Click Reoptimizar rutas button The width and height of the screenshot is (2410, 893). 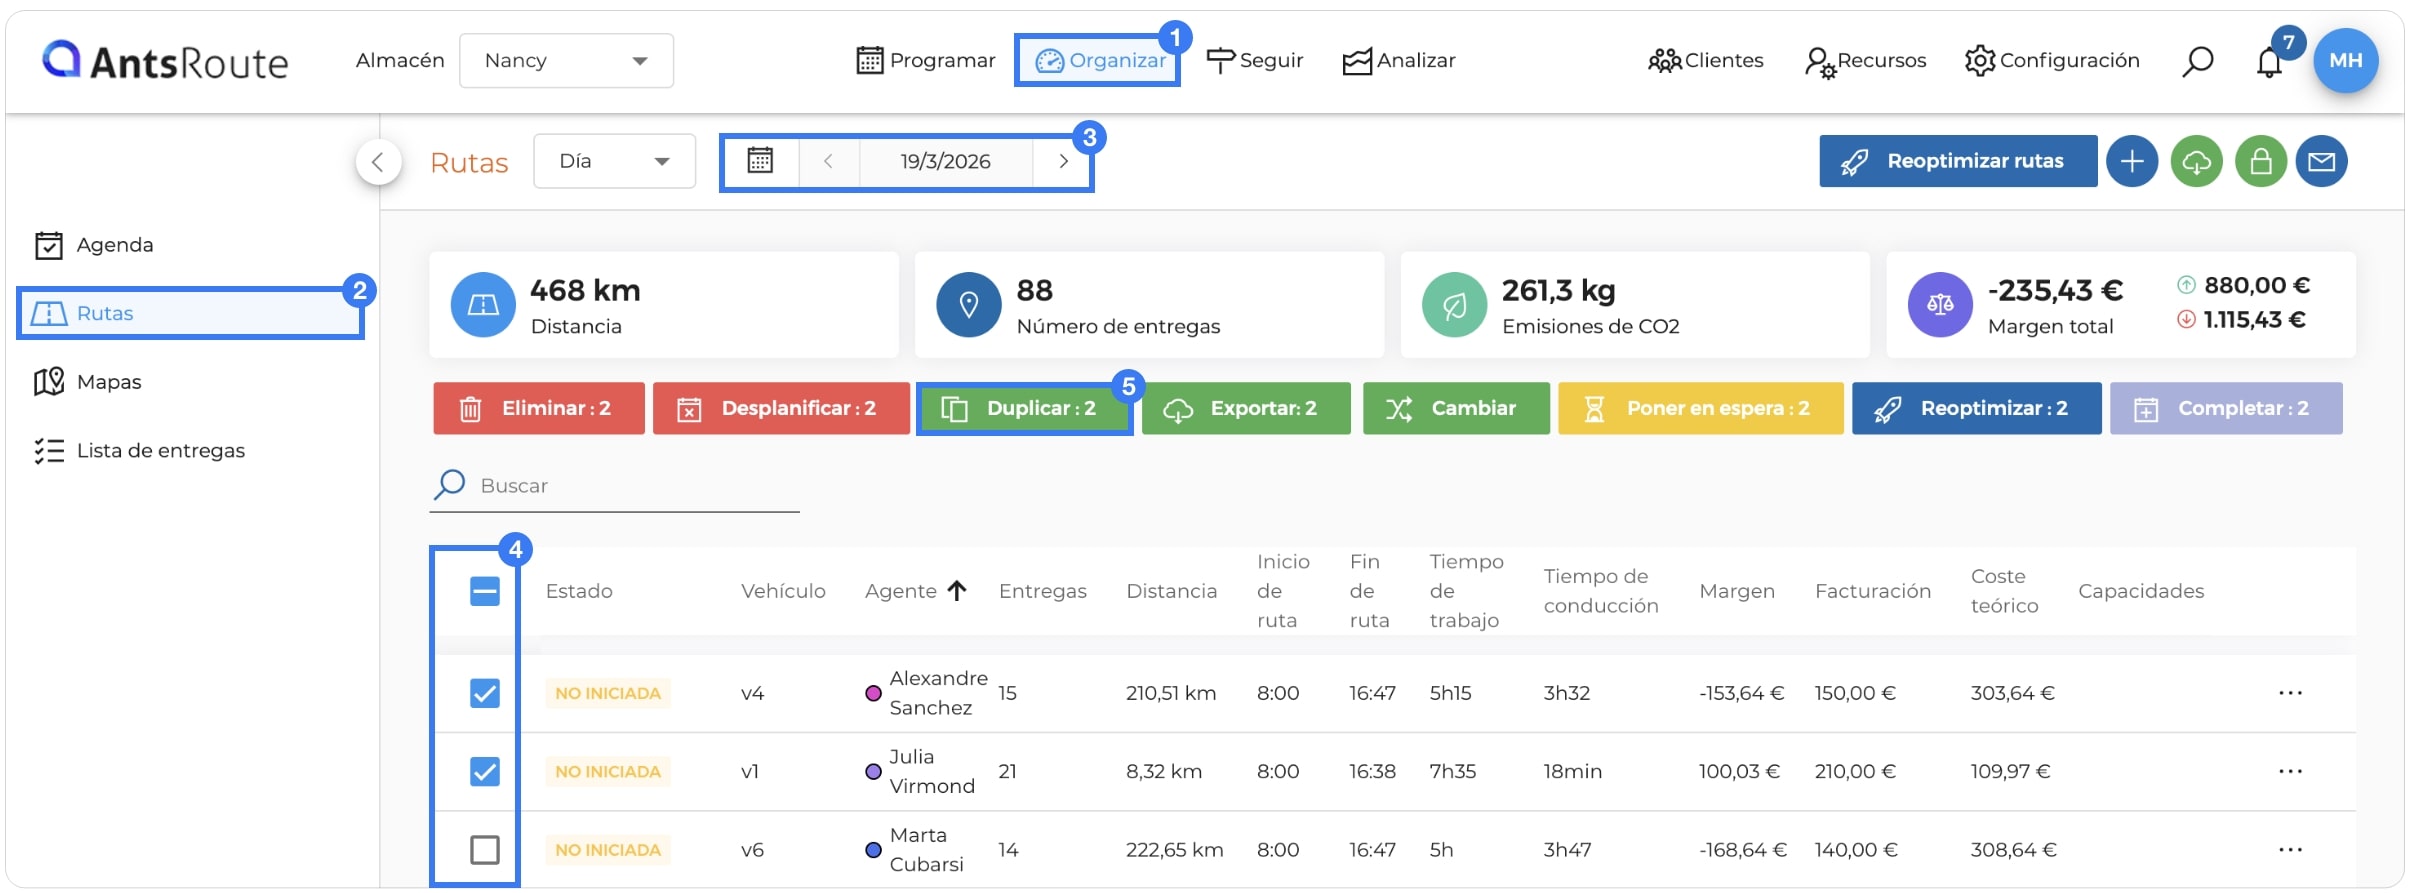1957,161
